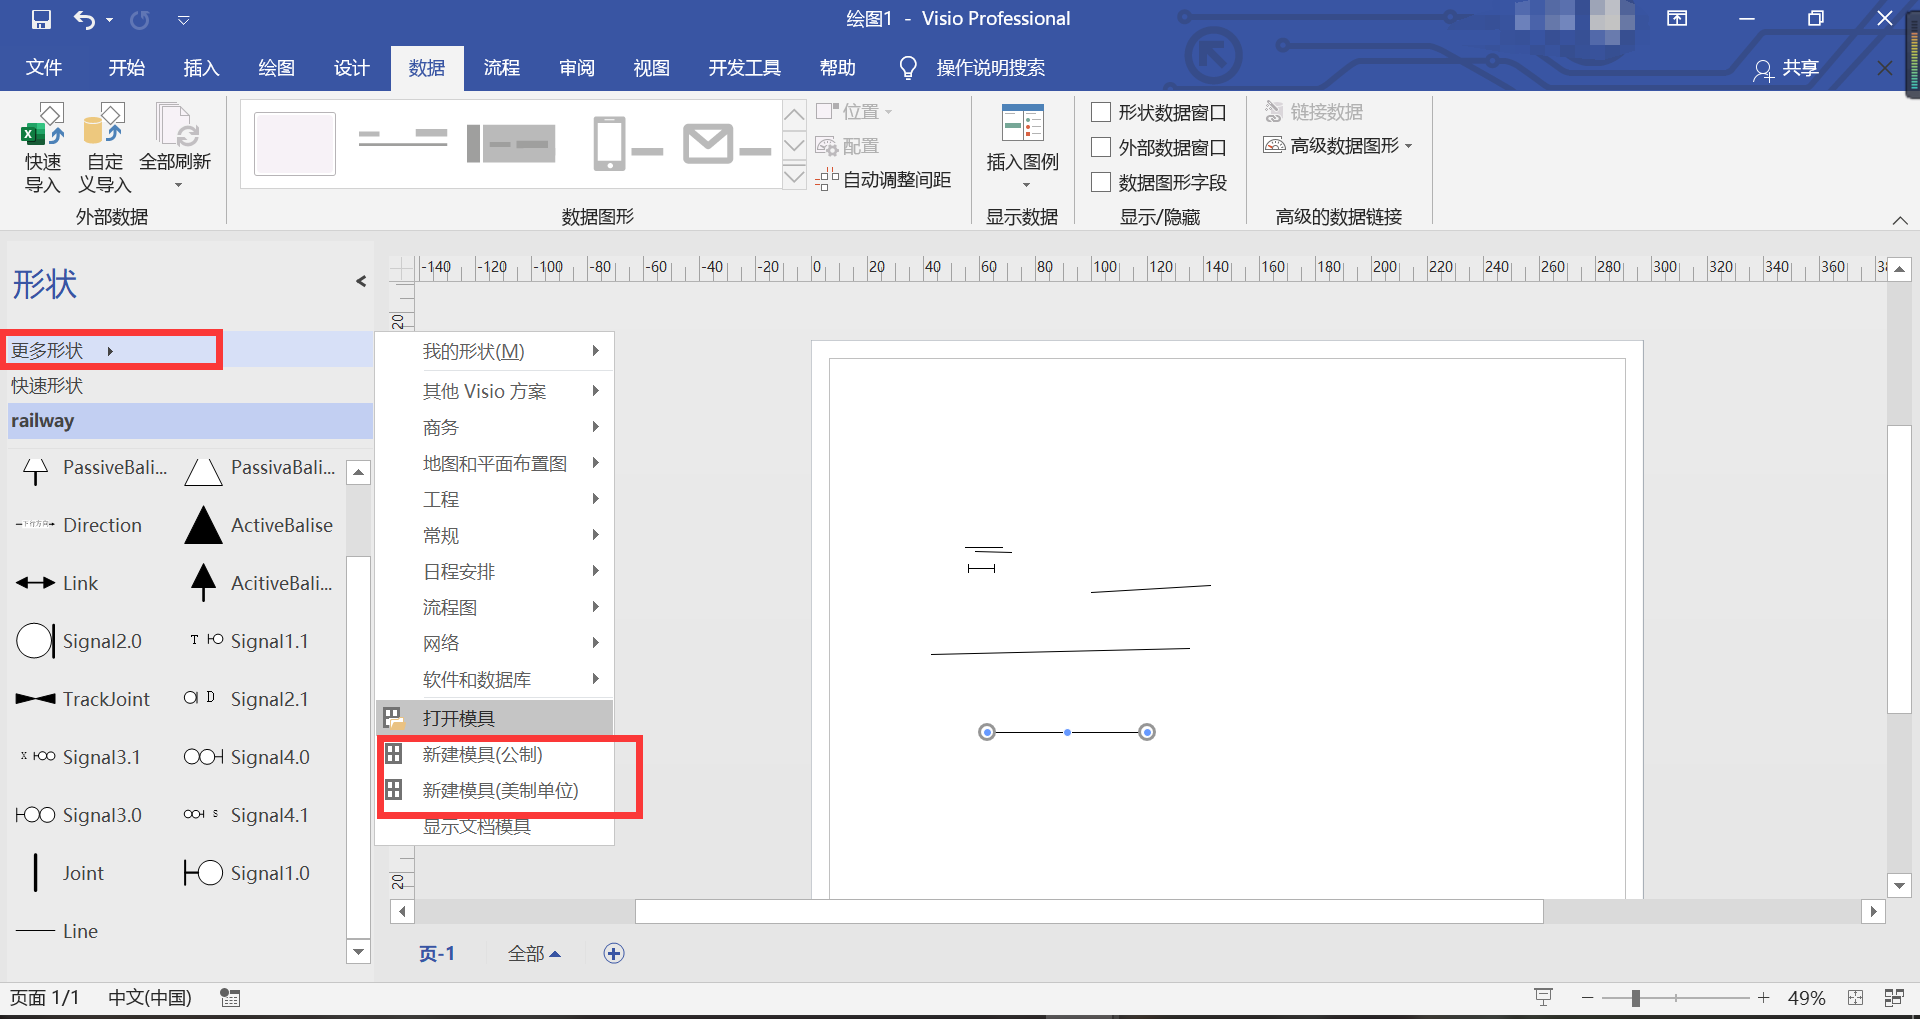Collapse the Shapes (形状) panel arrow
The width and height of the screenshot is (1920, 1019).
click(x=361, y=282)
